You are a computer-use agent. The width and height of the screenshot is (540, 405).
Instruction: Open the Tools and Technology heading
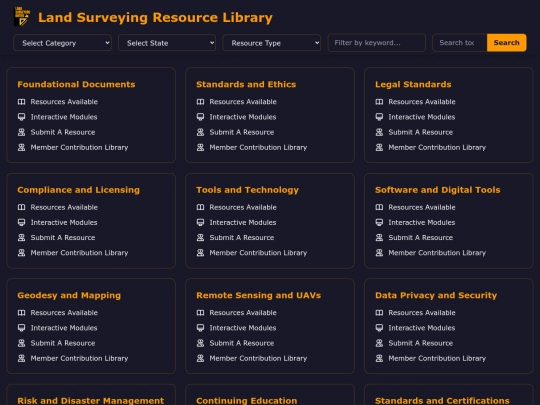(247, 190)
